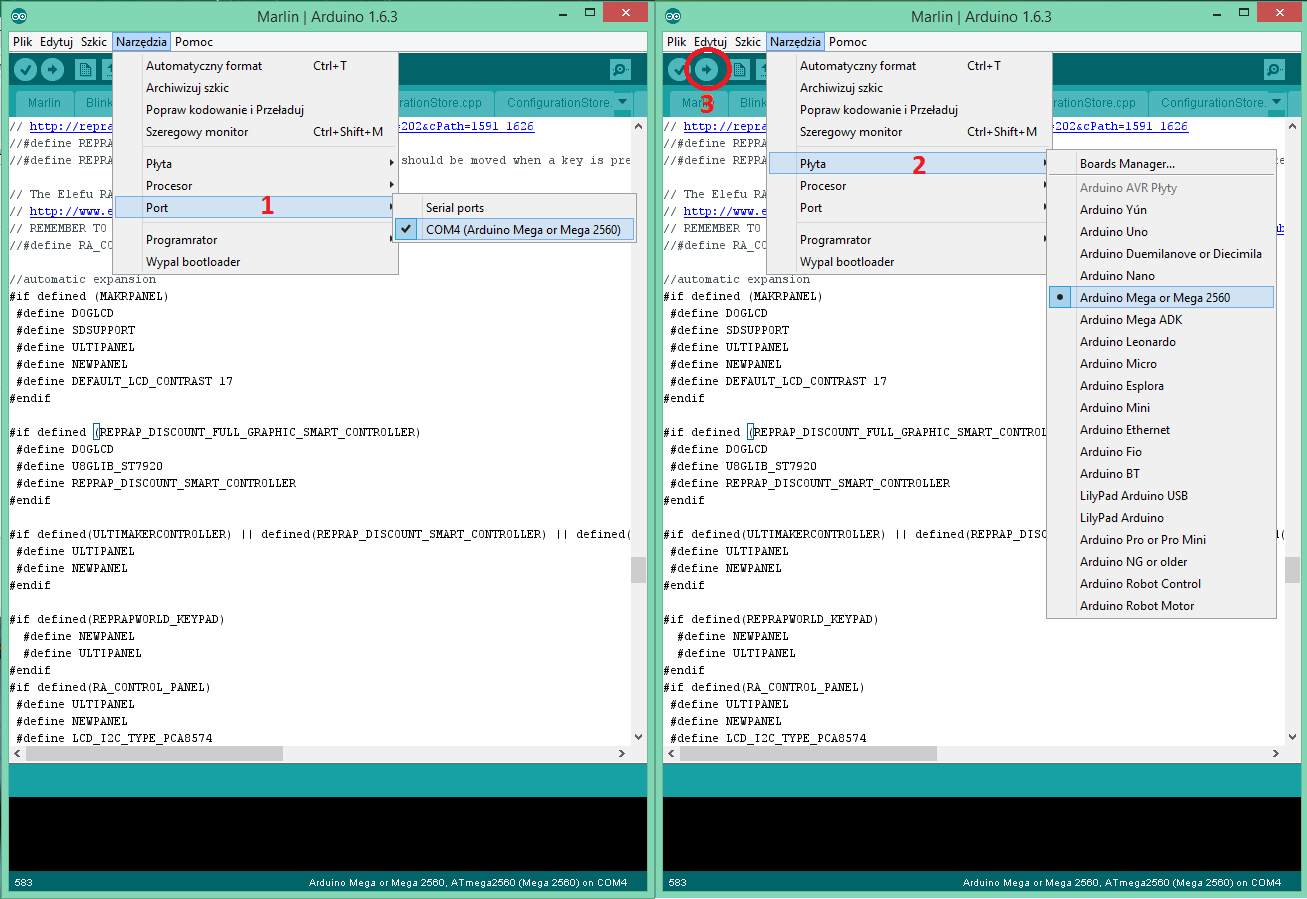The height and width of the screenshot is (899, 1307).
Task: Open tabs dropdown arrow in left window
Action: tap(623, 102)
